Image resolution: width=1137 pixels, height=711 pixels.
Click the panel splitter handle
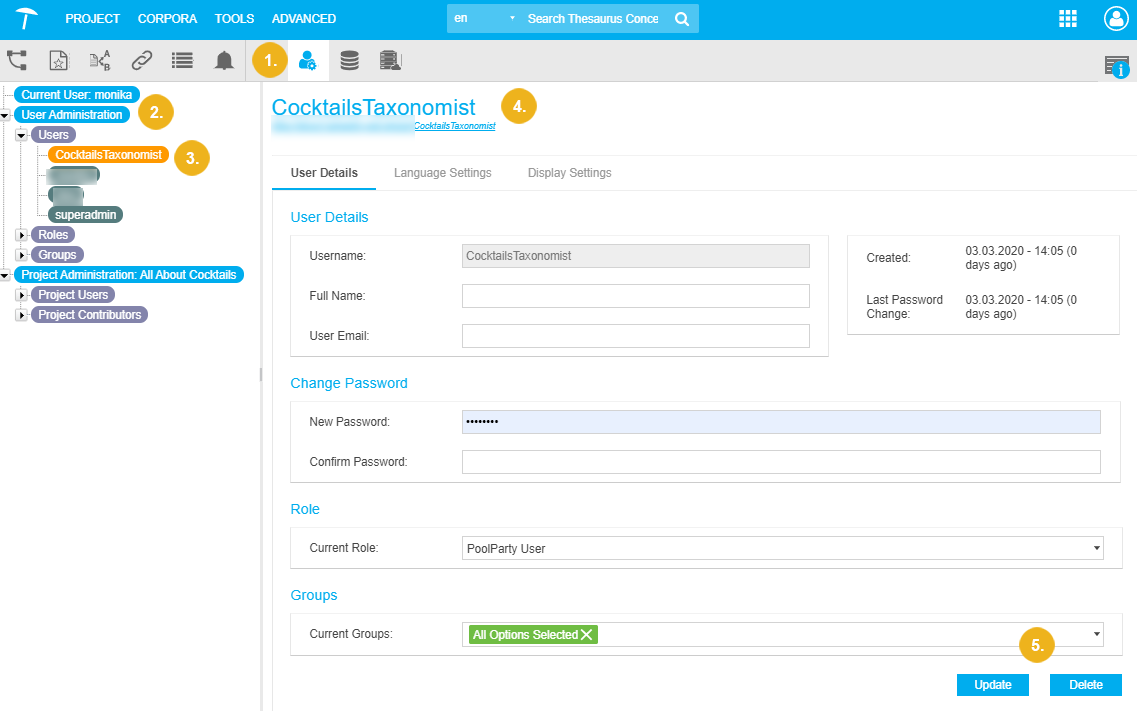261,375
